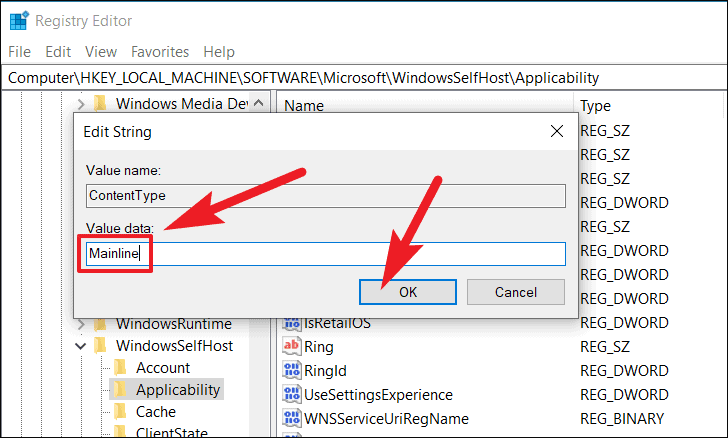Click the UseSettingsExperience DWORD icon

[292, 394]
